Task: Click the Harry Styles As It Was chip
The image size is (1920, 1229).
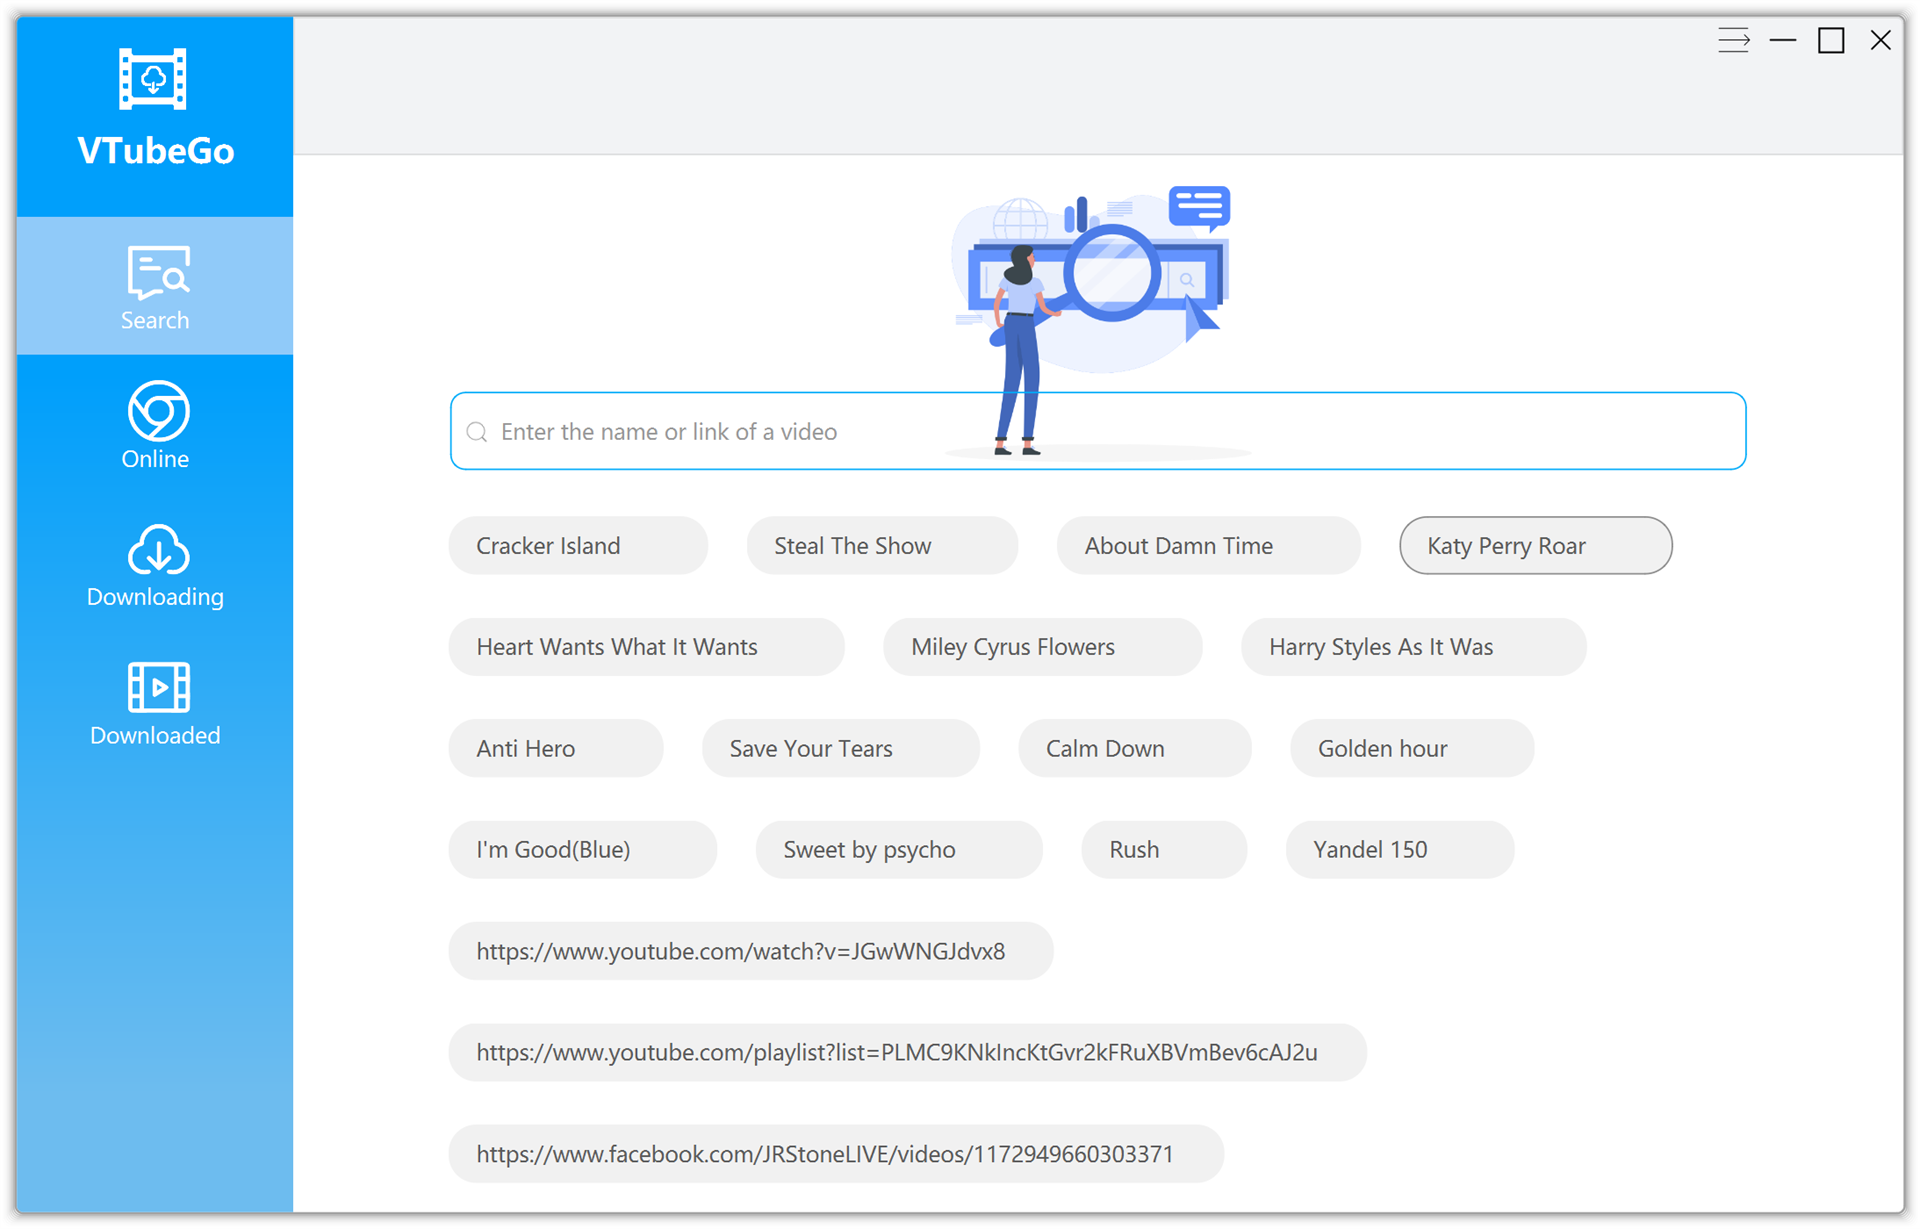Action: click(x=1412, y=647)
